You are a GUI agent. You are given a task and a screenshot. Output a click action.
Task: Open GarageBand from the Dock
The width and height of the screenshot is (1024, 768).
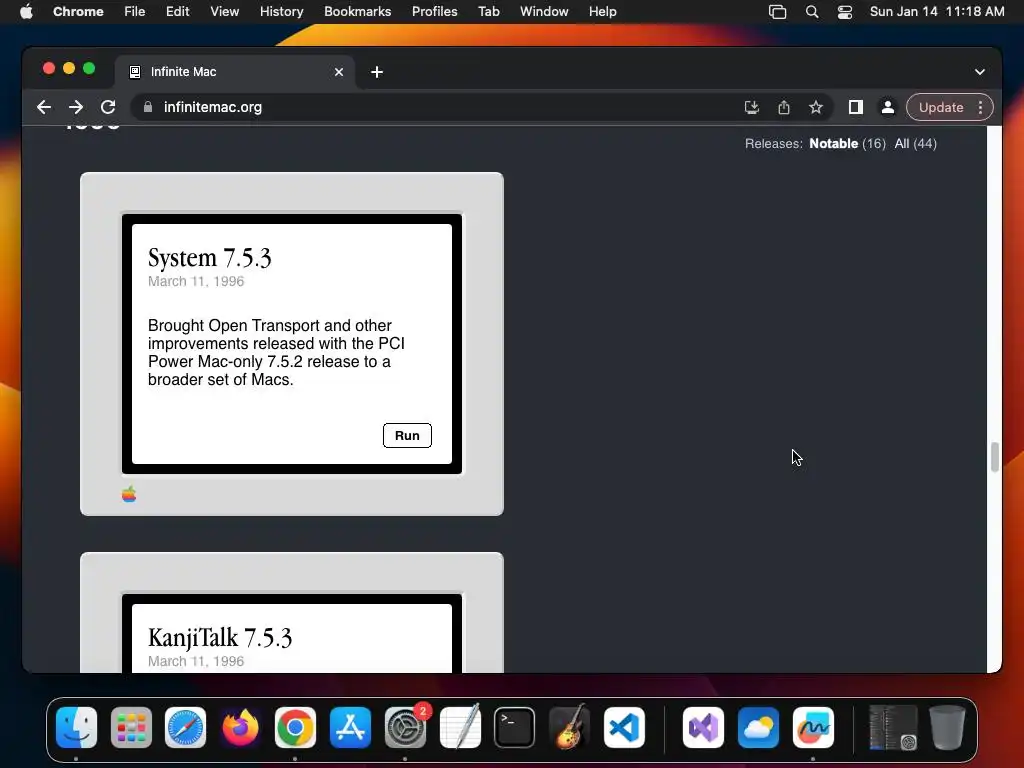[569, 728]
